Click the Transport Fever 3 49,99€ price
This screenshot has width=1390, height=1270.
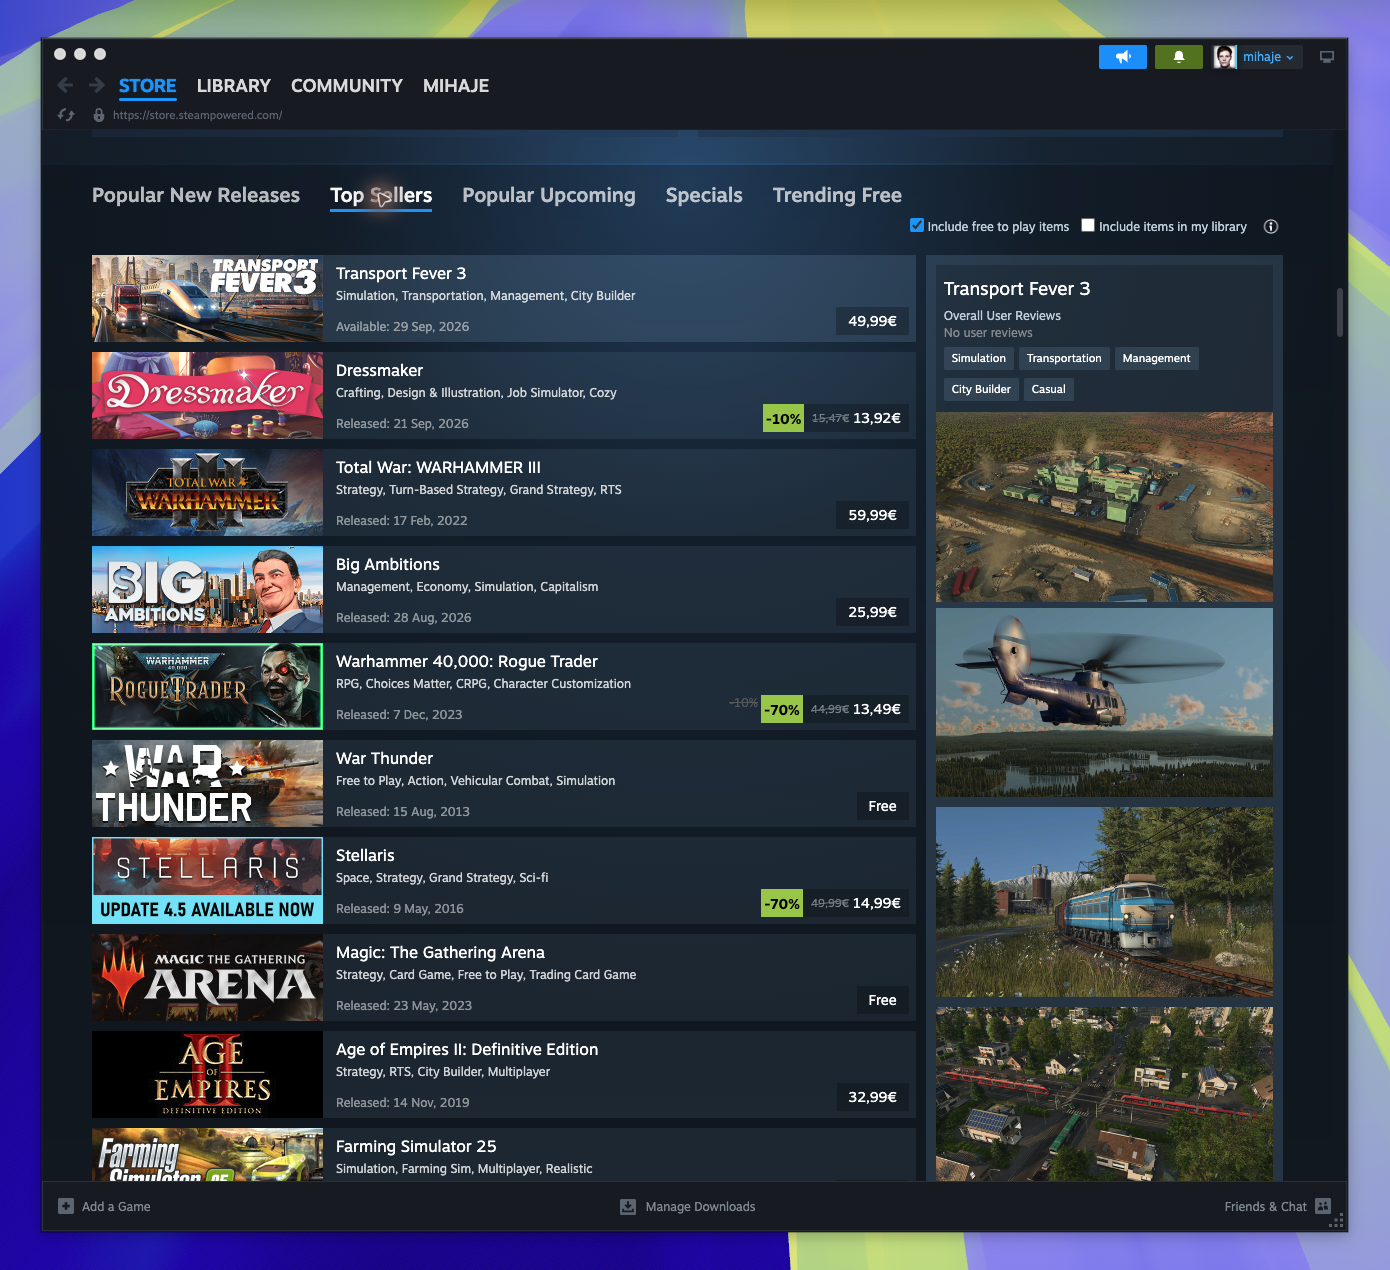872,321
